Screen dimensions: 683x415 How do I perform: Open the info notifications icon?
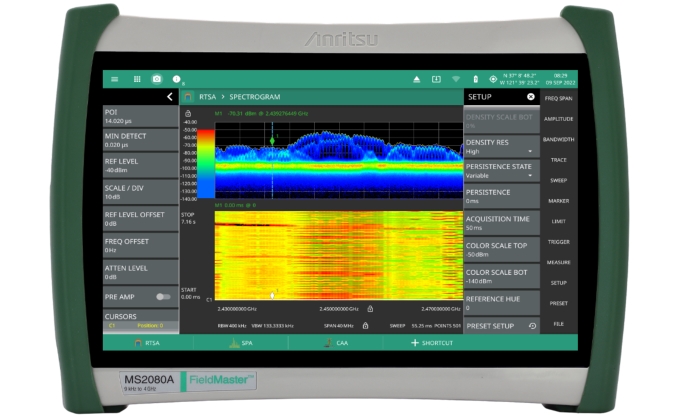[x=176, y=79]
